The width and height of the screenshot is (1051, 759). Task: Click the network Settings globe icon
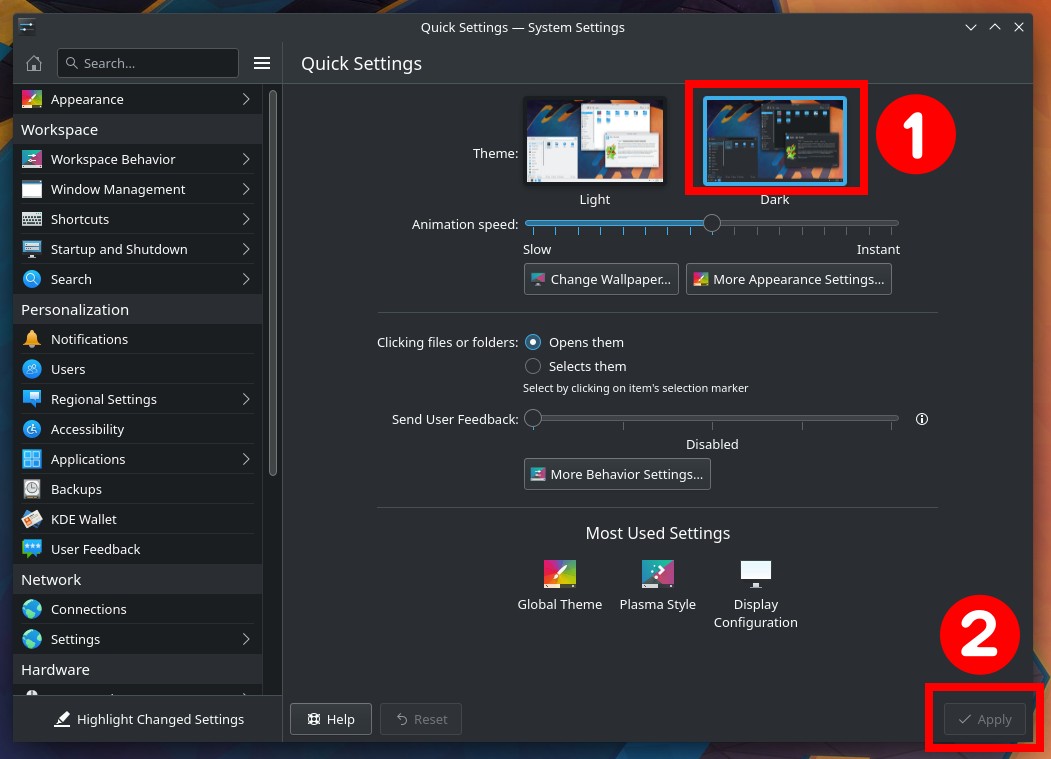click(32, 639)
